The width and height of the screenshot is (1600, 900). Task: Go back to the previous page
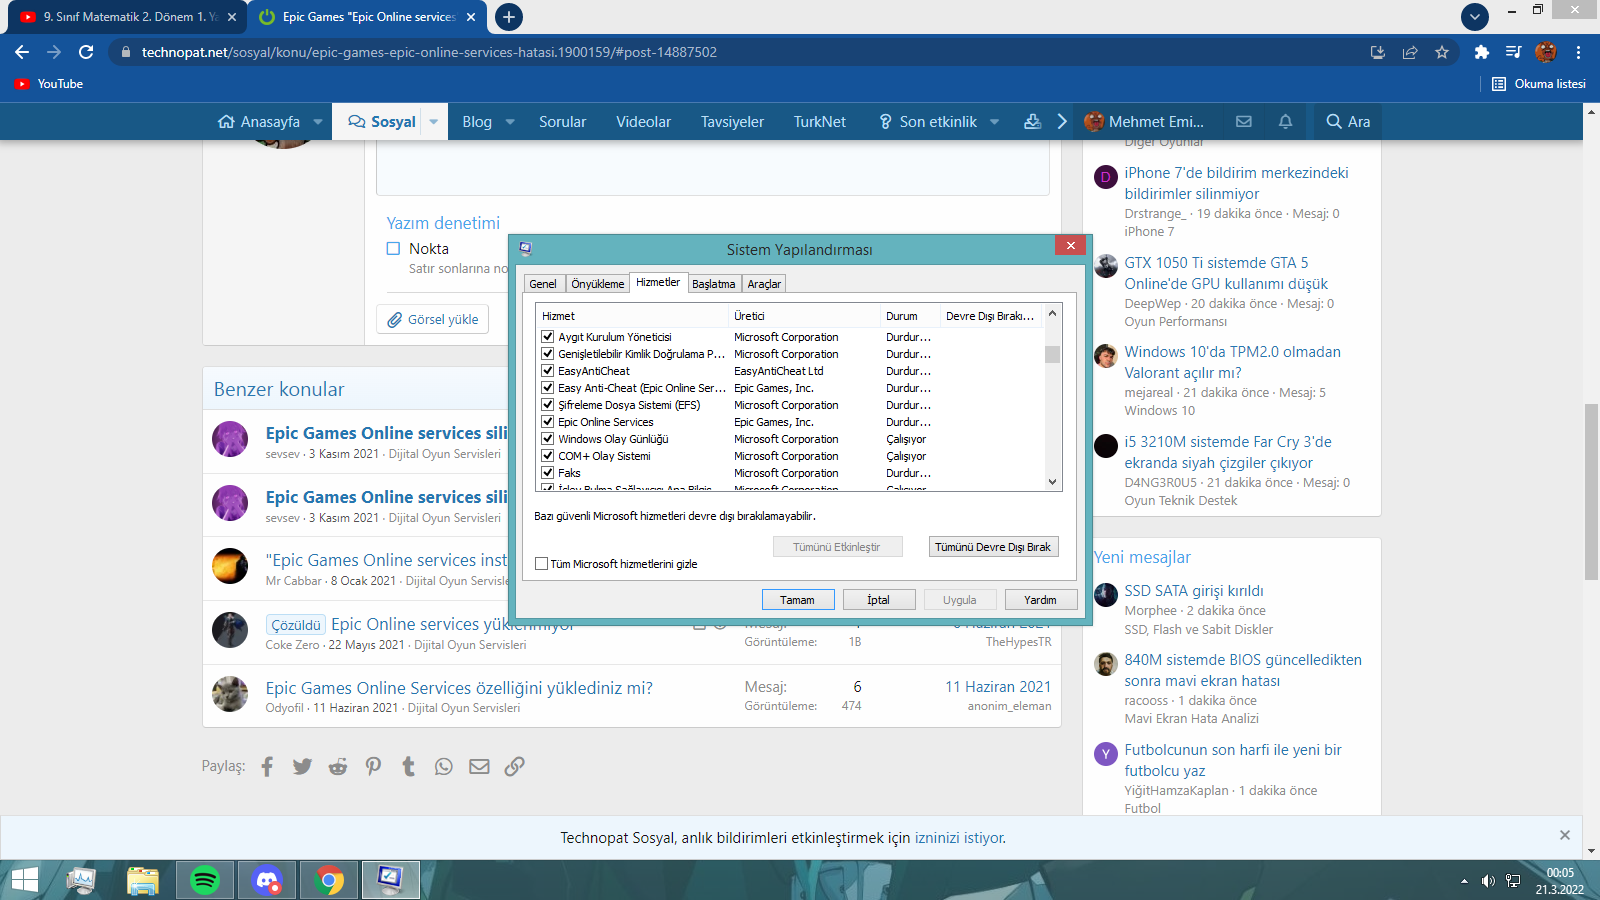[22, 52]
